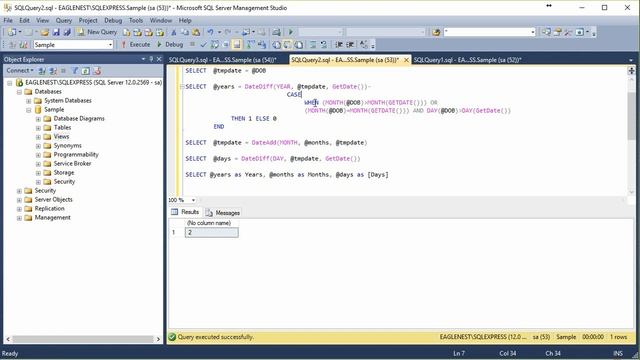Click the Copy icon in toolbar
640x360 pixels.
click(185, 32)
